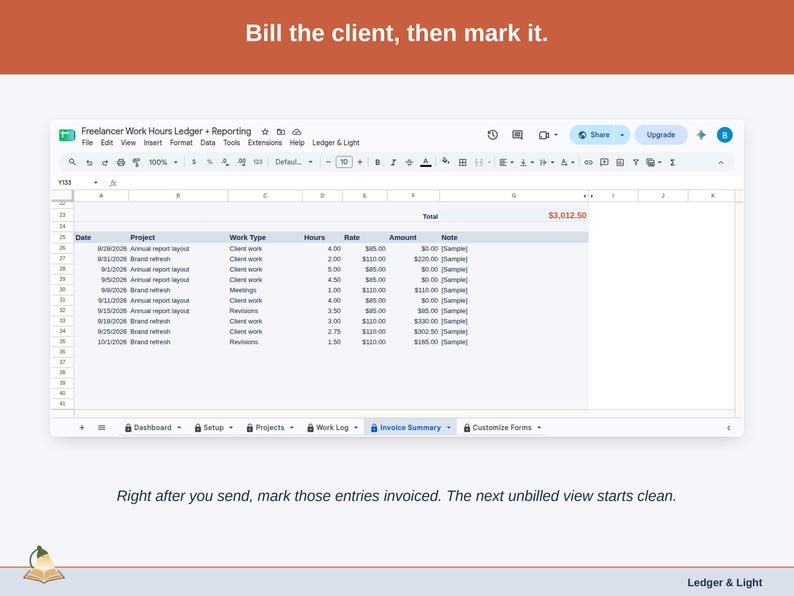Viewport: 794px width, 596px height.
Task: Open the 123 number format menu
Action: tap(258, 162)
